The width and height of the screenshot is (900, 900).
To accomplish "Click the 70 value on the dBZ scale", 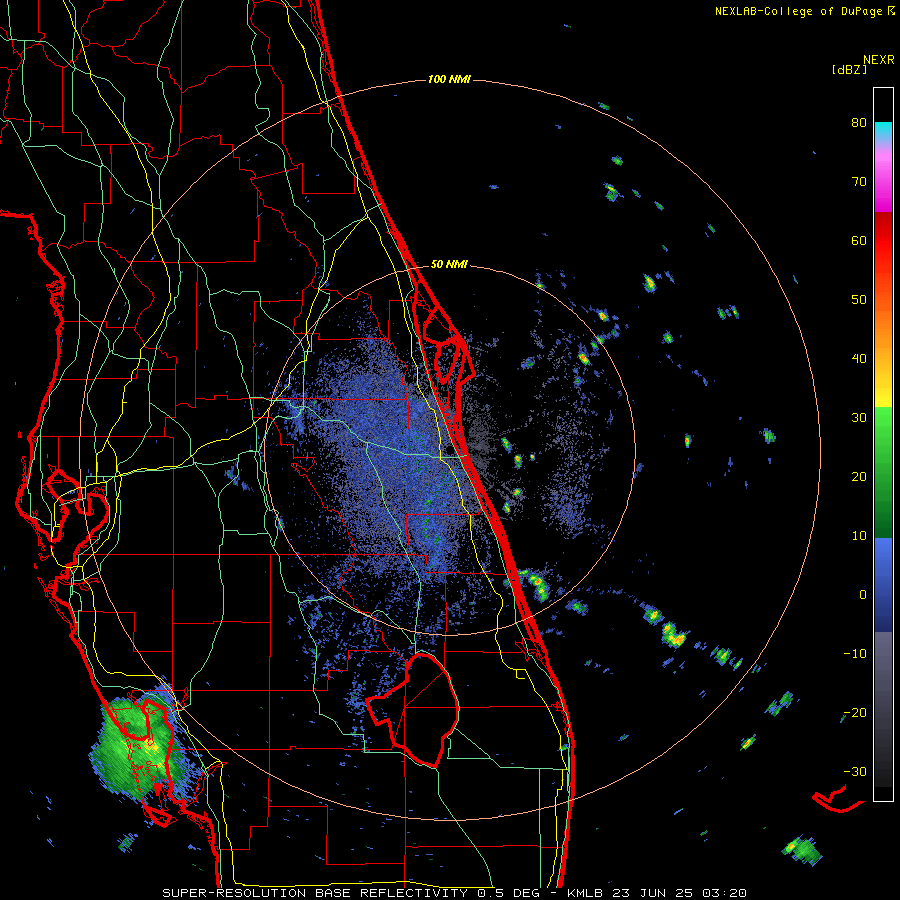I will click(x=859, y=182).
